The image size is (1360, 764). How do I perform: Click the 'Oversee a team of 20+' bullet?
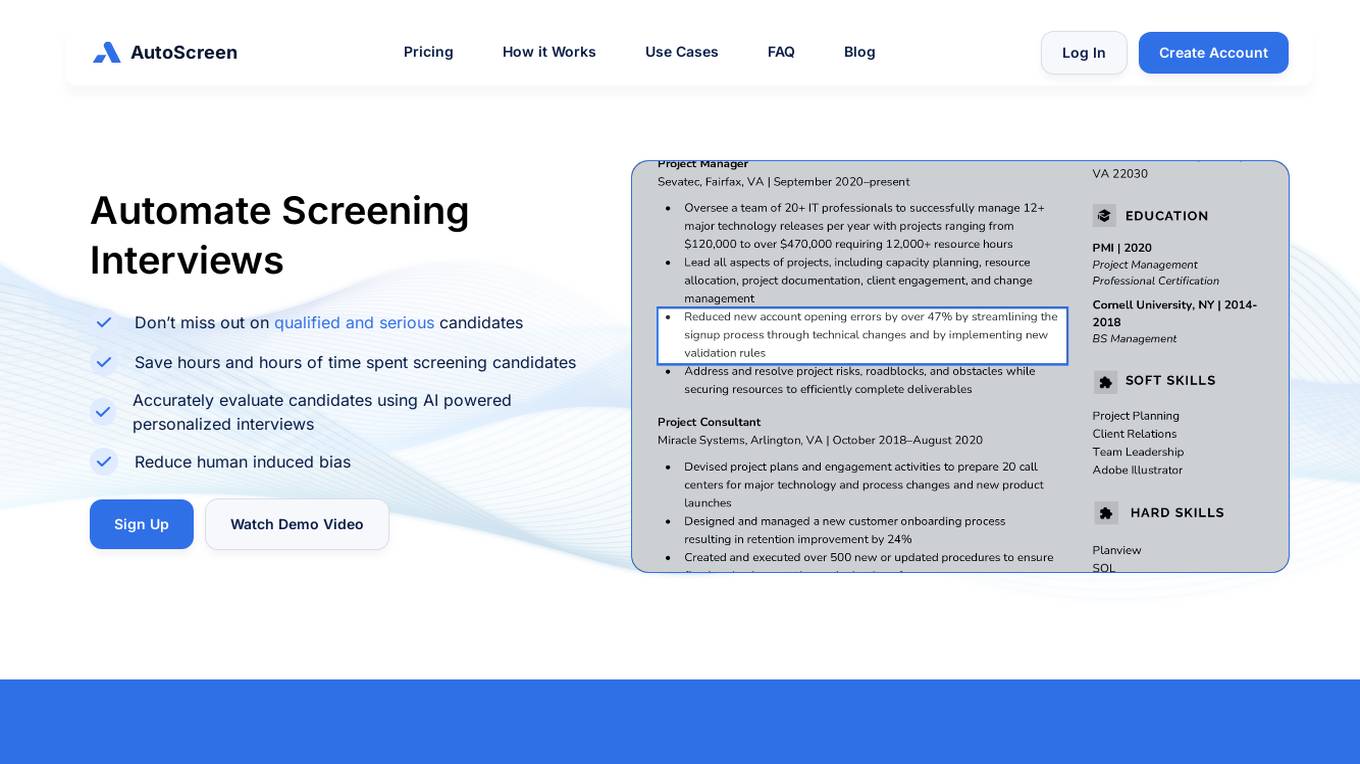click(x=864, y=226)
